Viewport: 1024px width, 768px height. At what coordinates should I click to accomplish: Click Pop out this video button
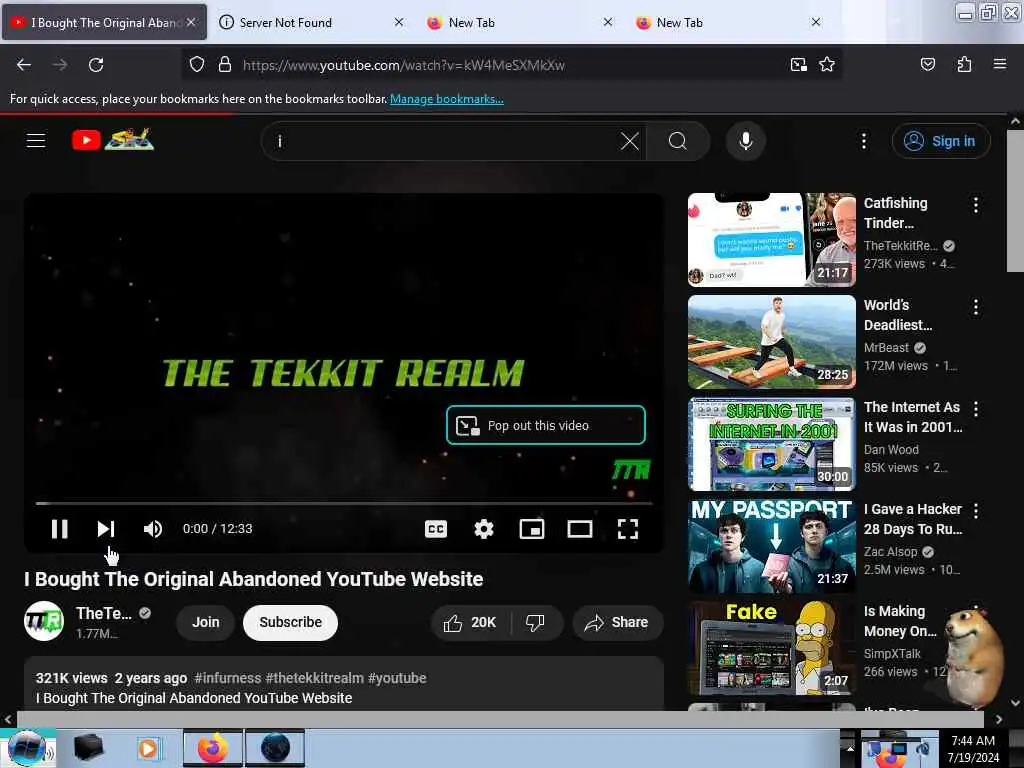[x=546, y=425]
